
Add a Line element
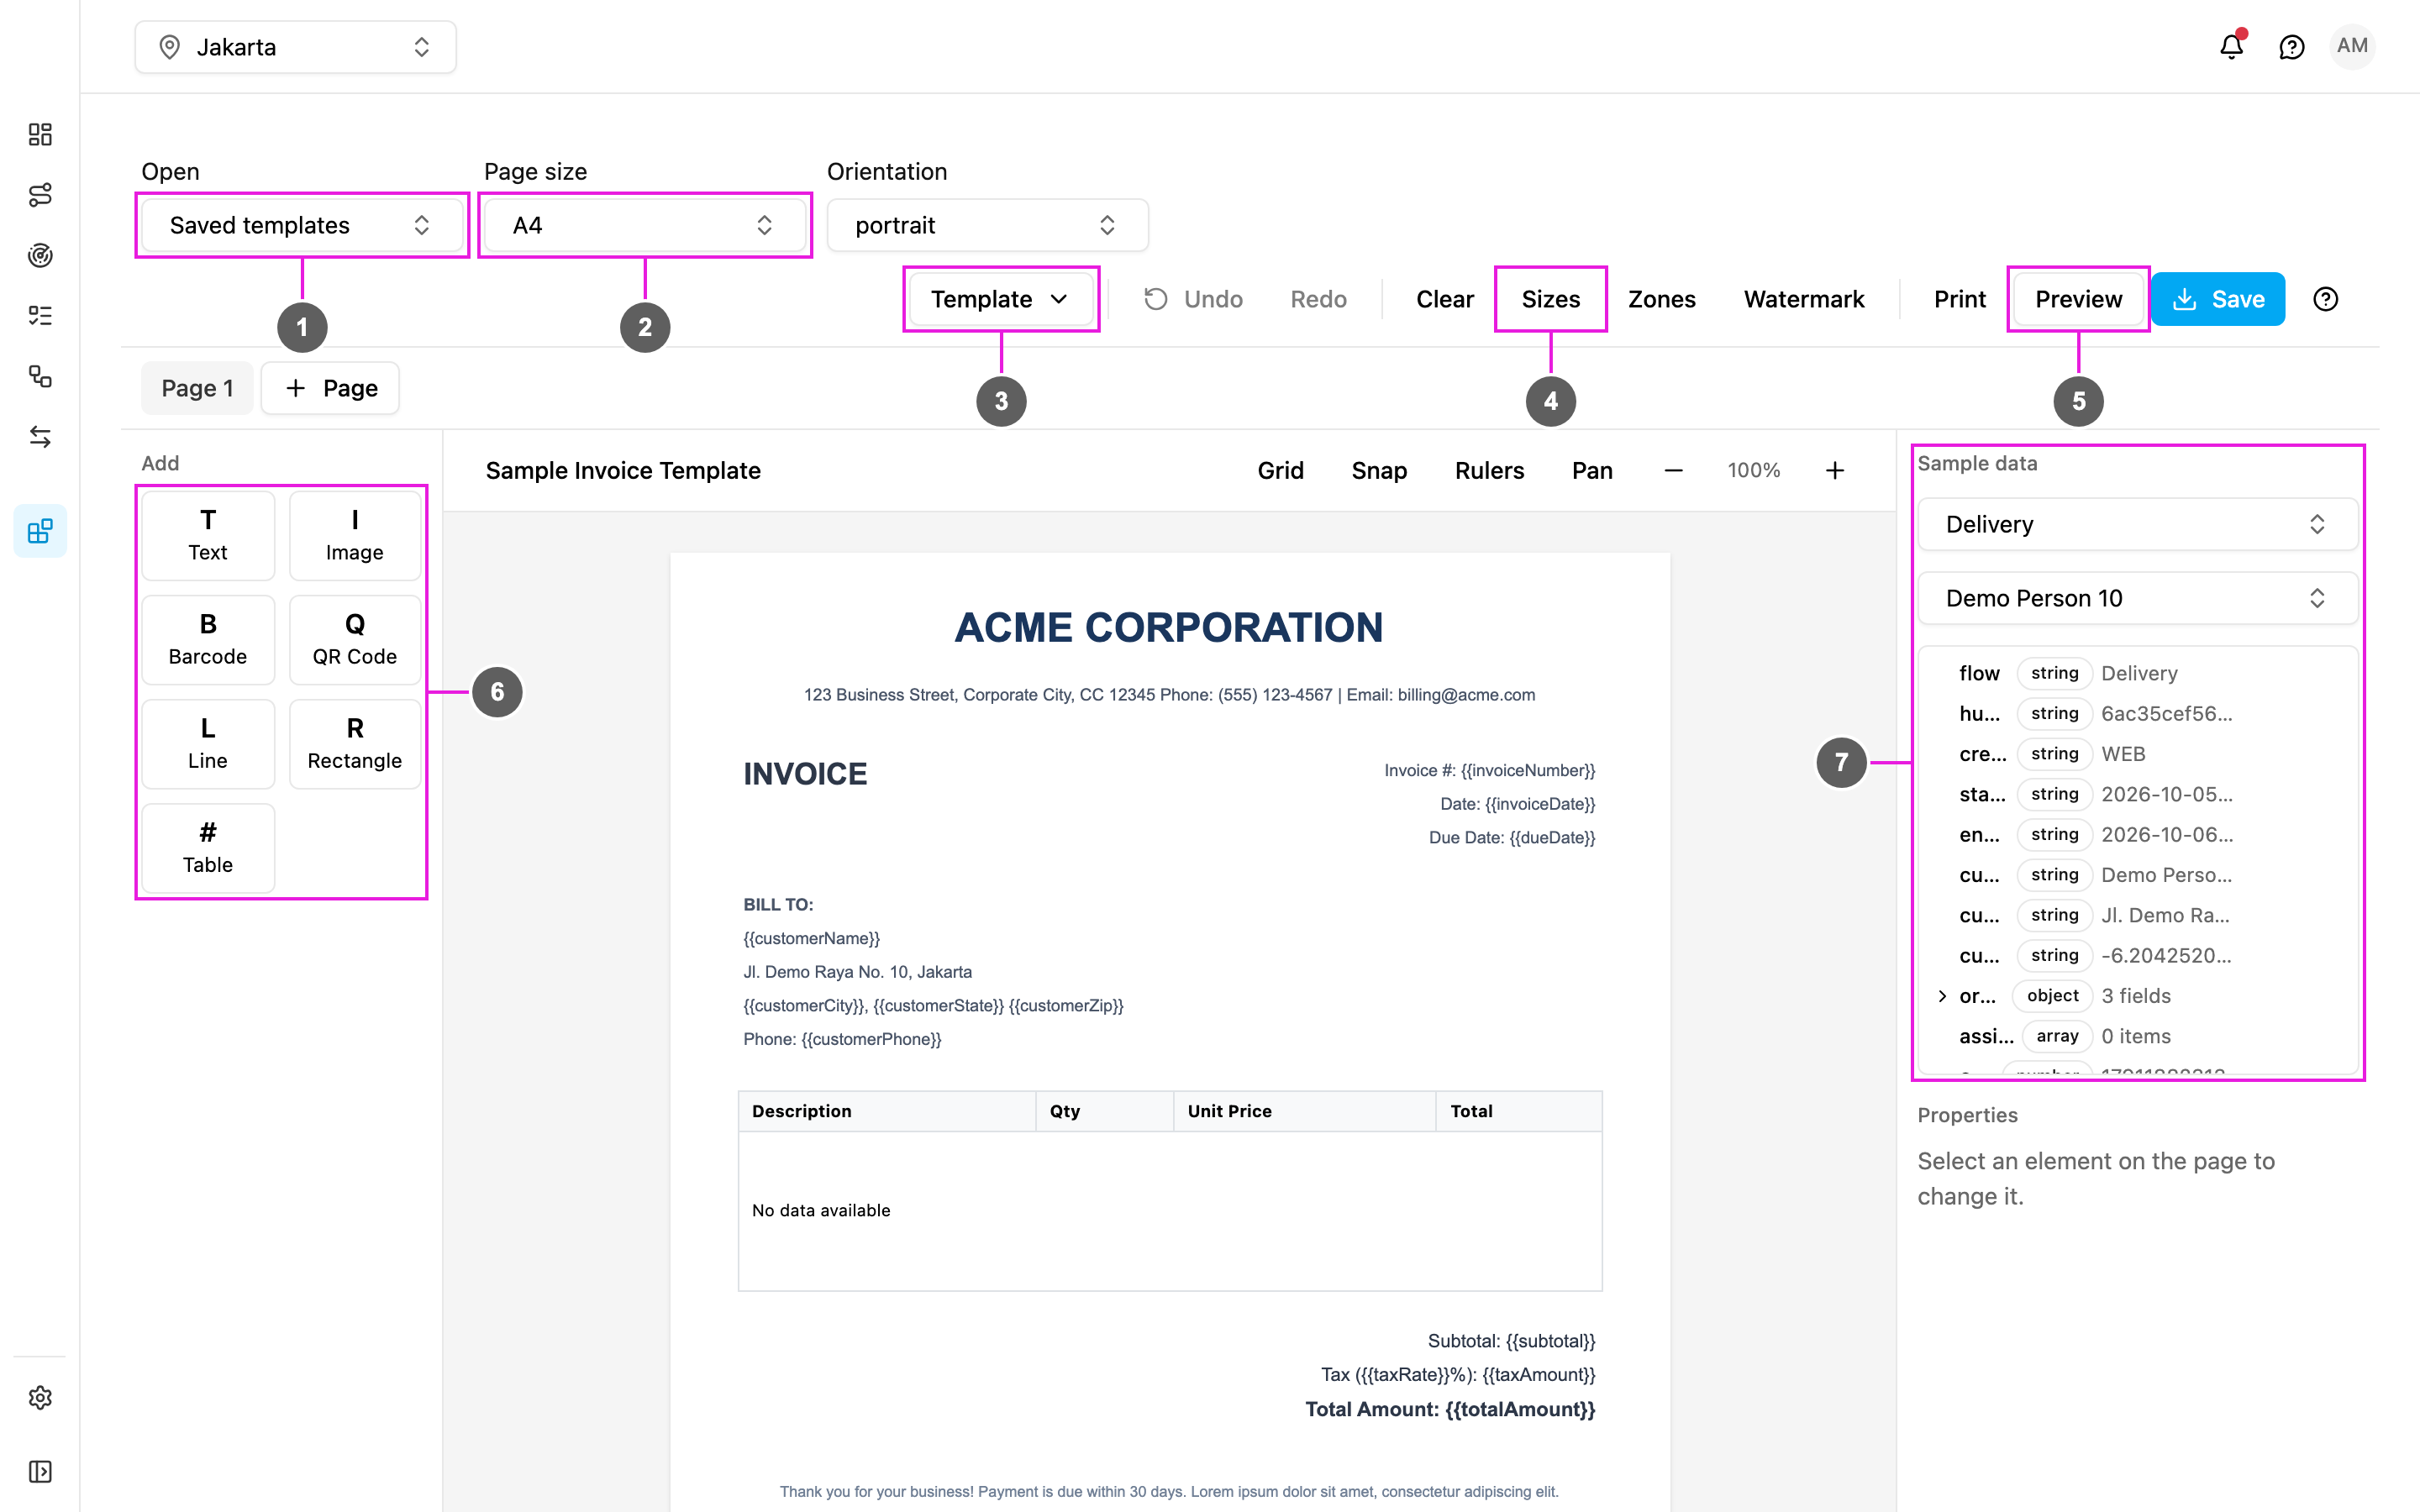[208, 743]
